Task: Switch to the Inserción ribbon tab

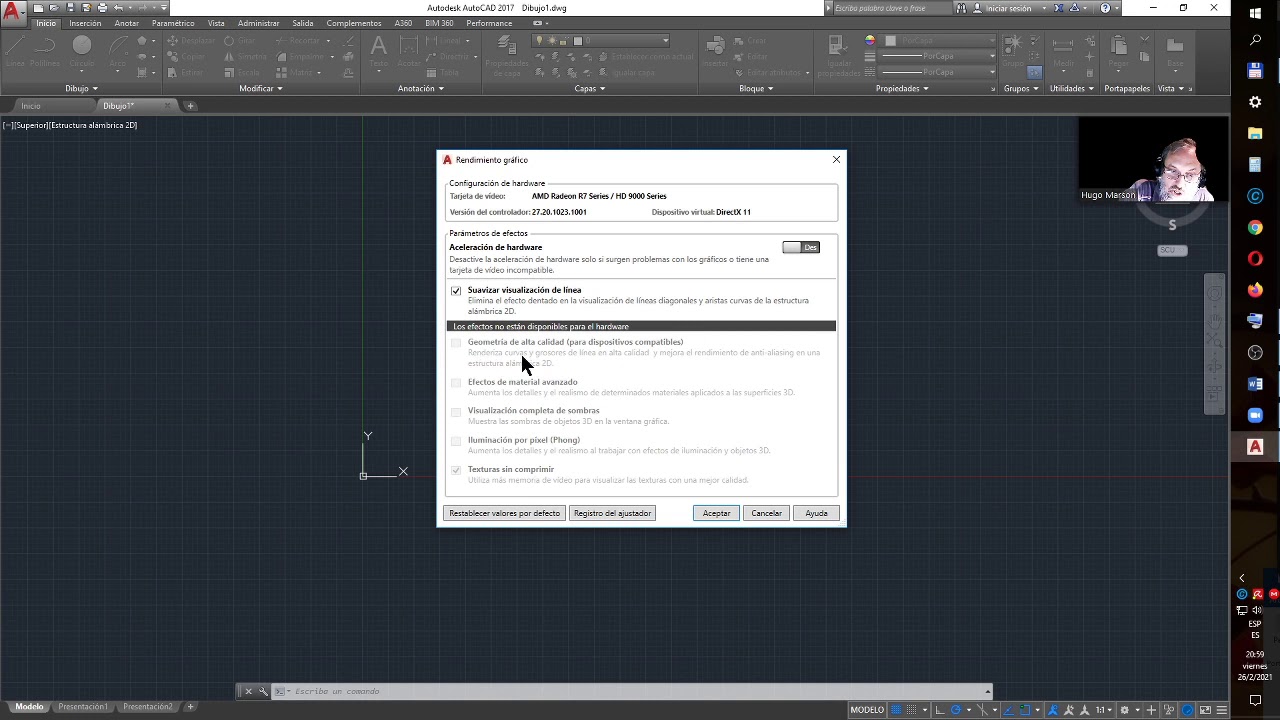Action: (85, 23)
